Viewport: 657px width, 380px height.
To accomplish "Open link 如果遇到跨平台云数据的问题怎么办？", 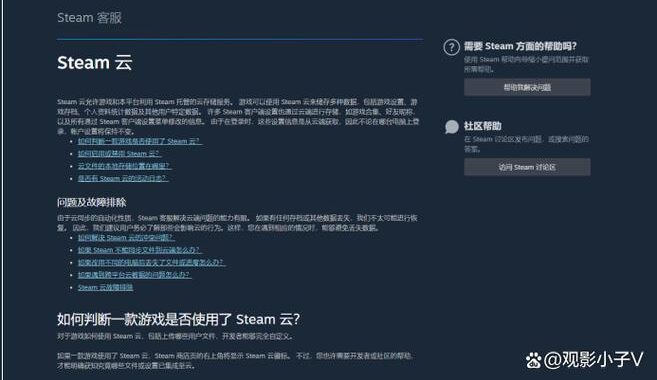I will (x=134, y=275).
